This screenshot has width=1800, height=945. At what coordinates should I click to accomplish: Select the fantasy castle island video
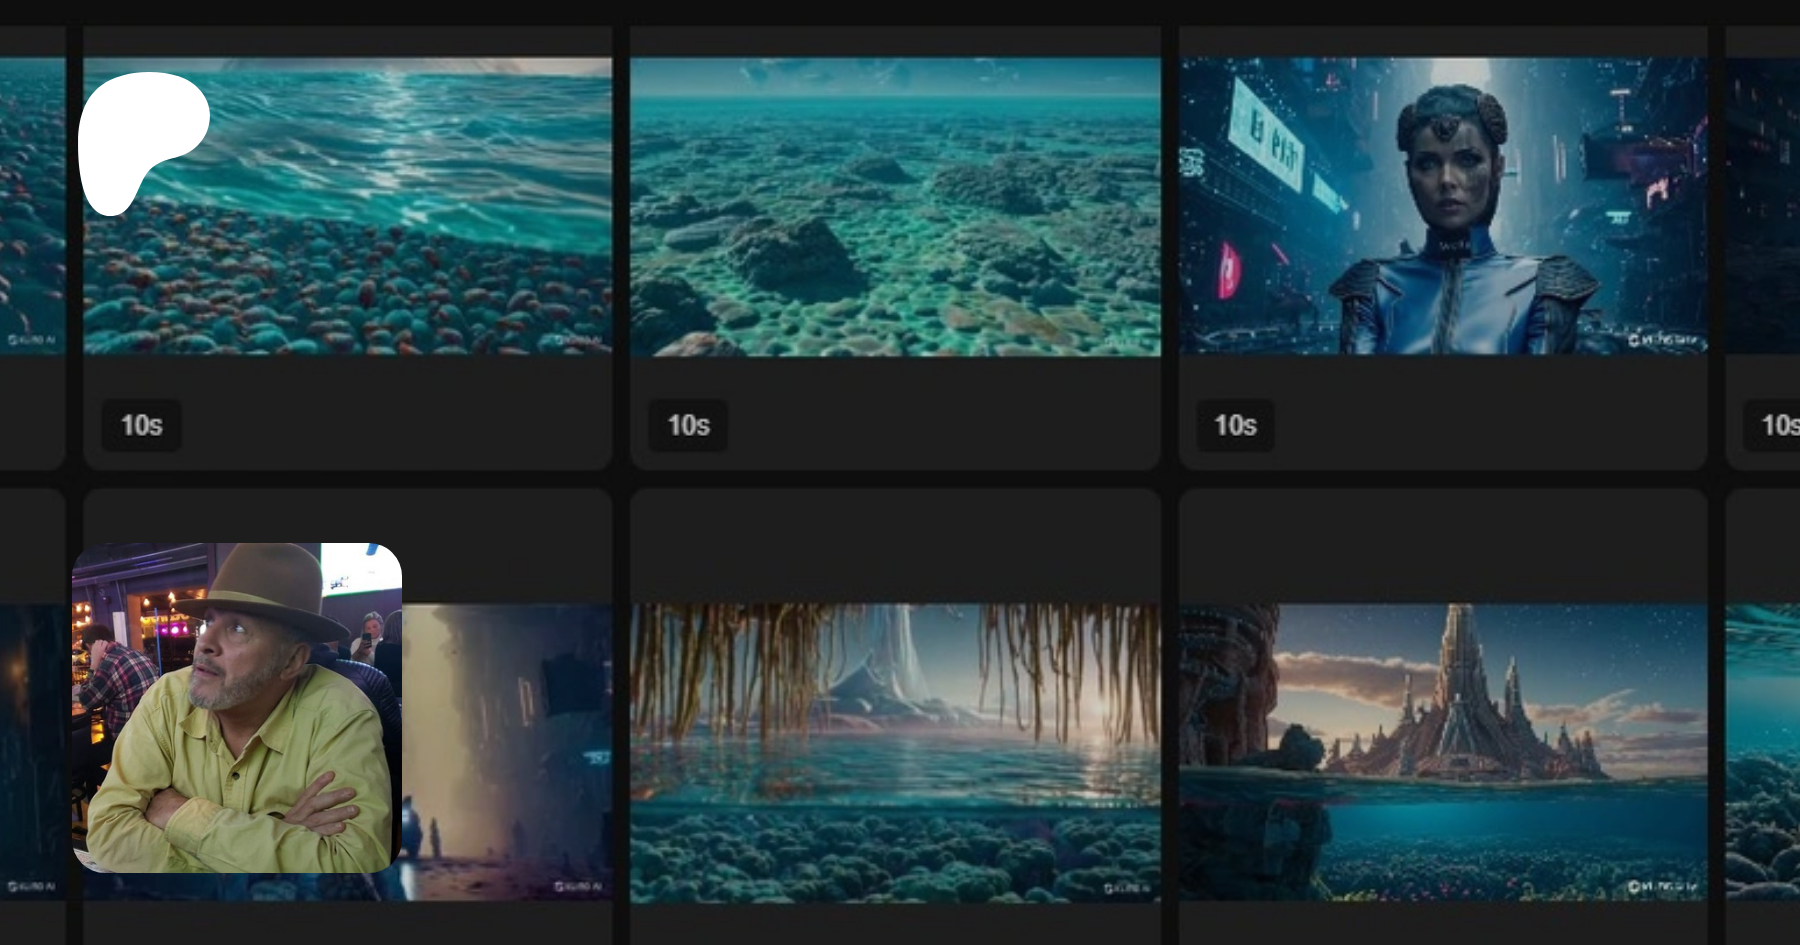coord(1442,750)
